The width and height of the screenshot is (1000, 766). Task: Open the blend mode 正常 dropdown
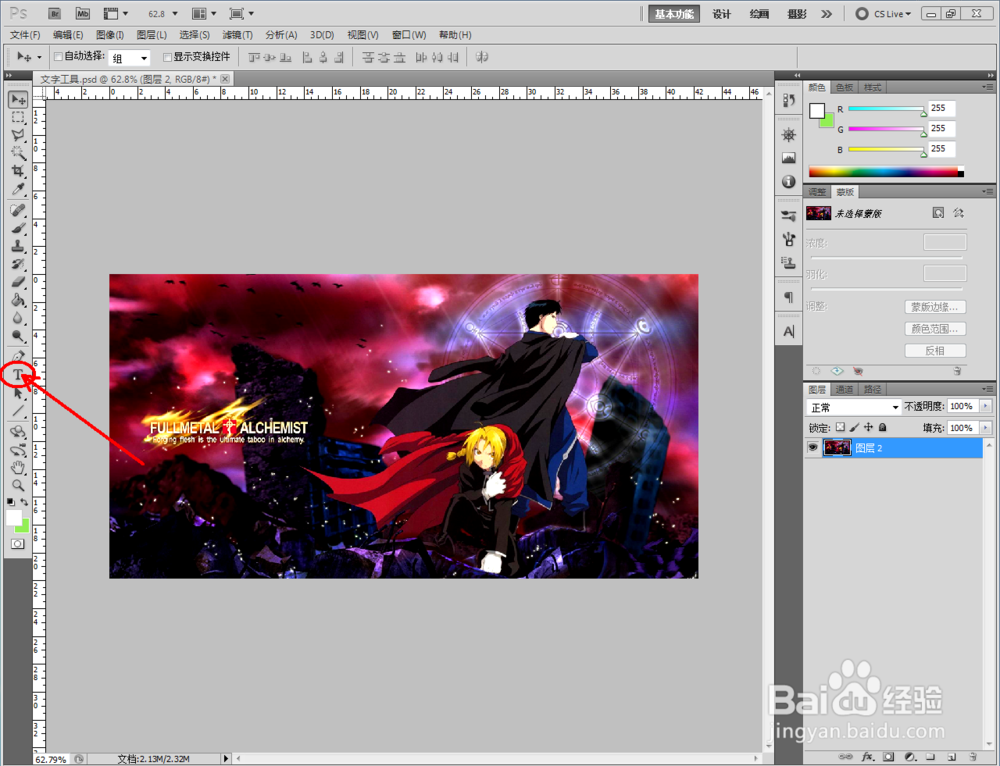854,407
